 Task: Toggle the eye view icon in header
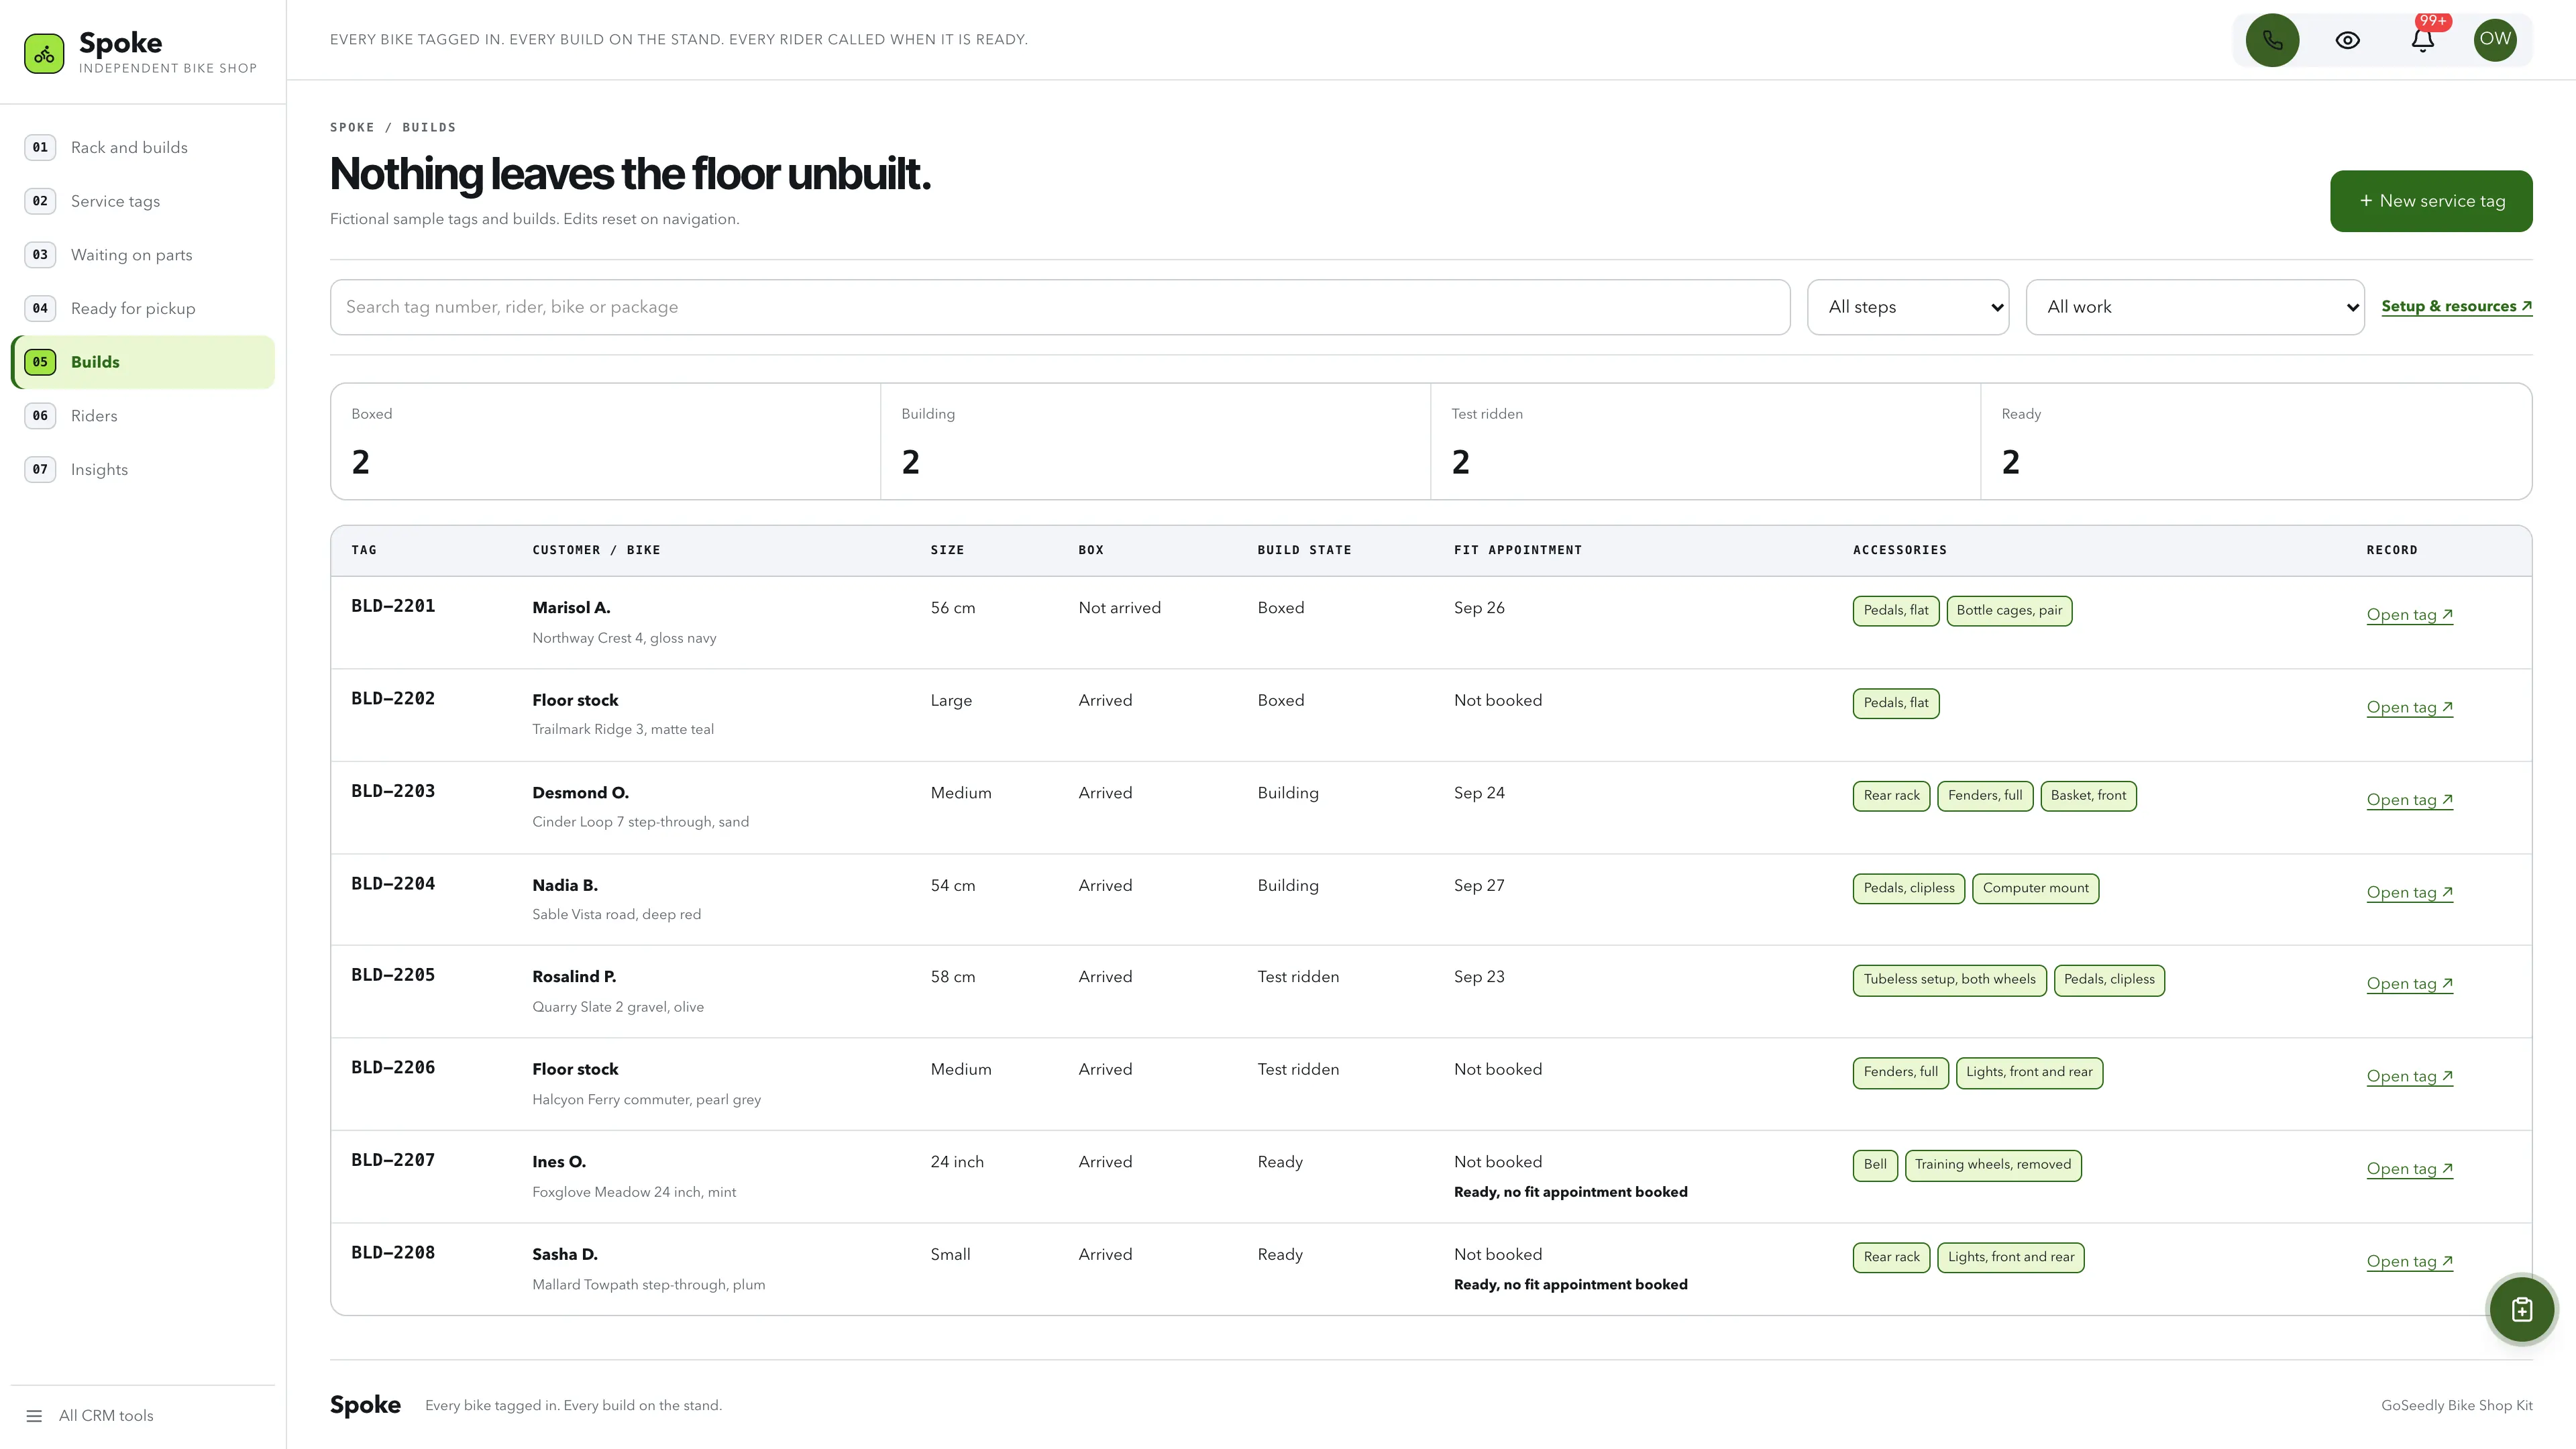[x=2348, y=40]
